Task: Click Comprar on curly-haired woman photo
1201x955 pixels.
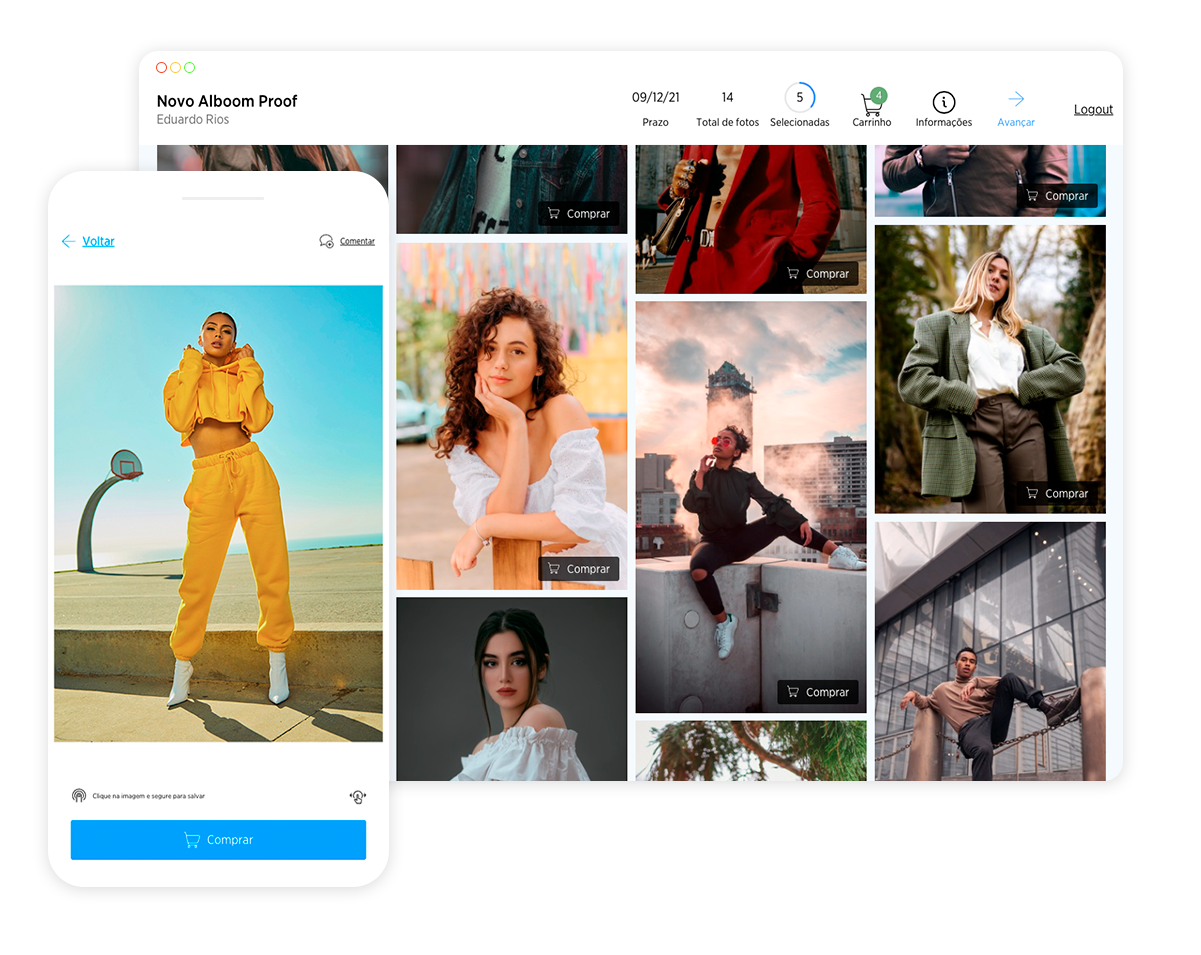Action: click(x=579, y=569)
